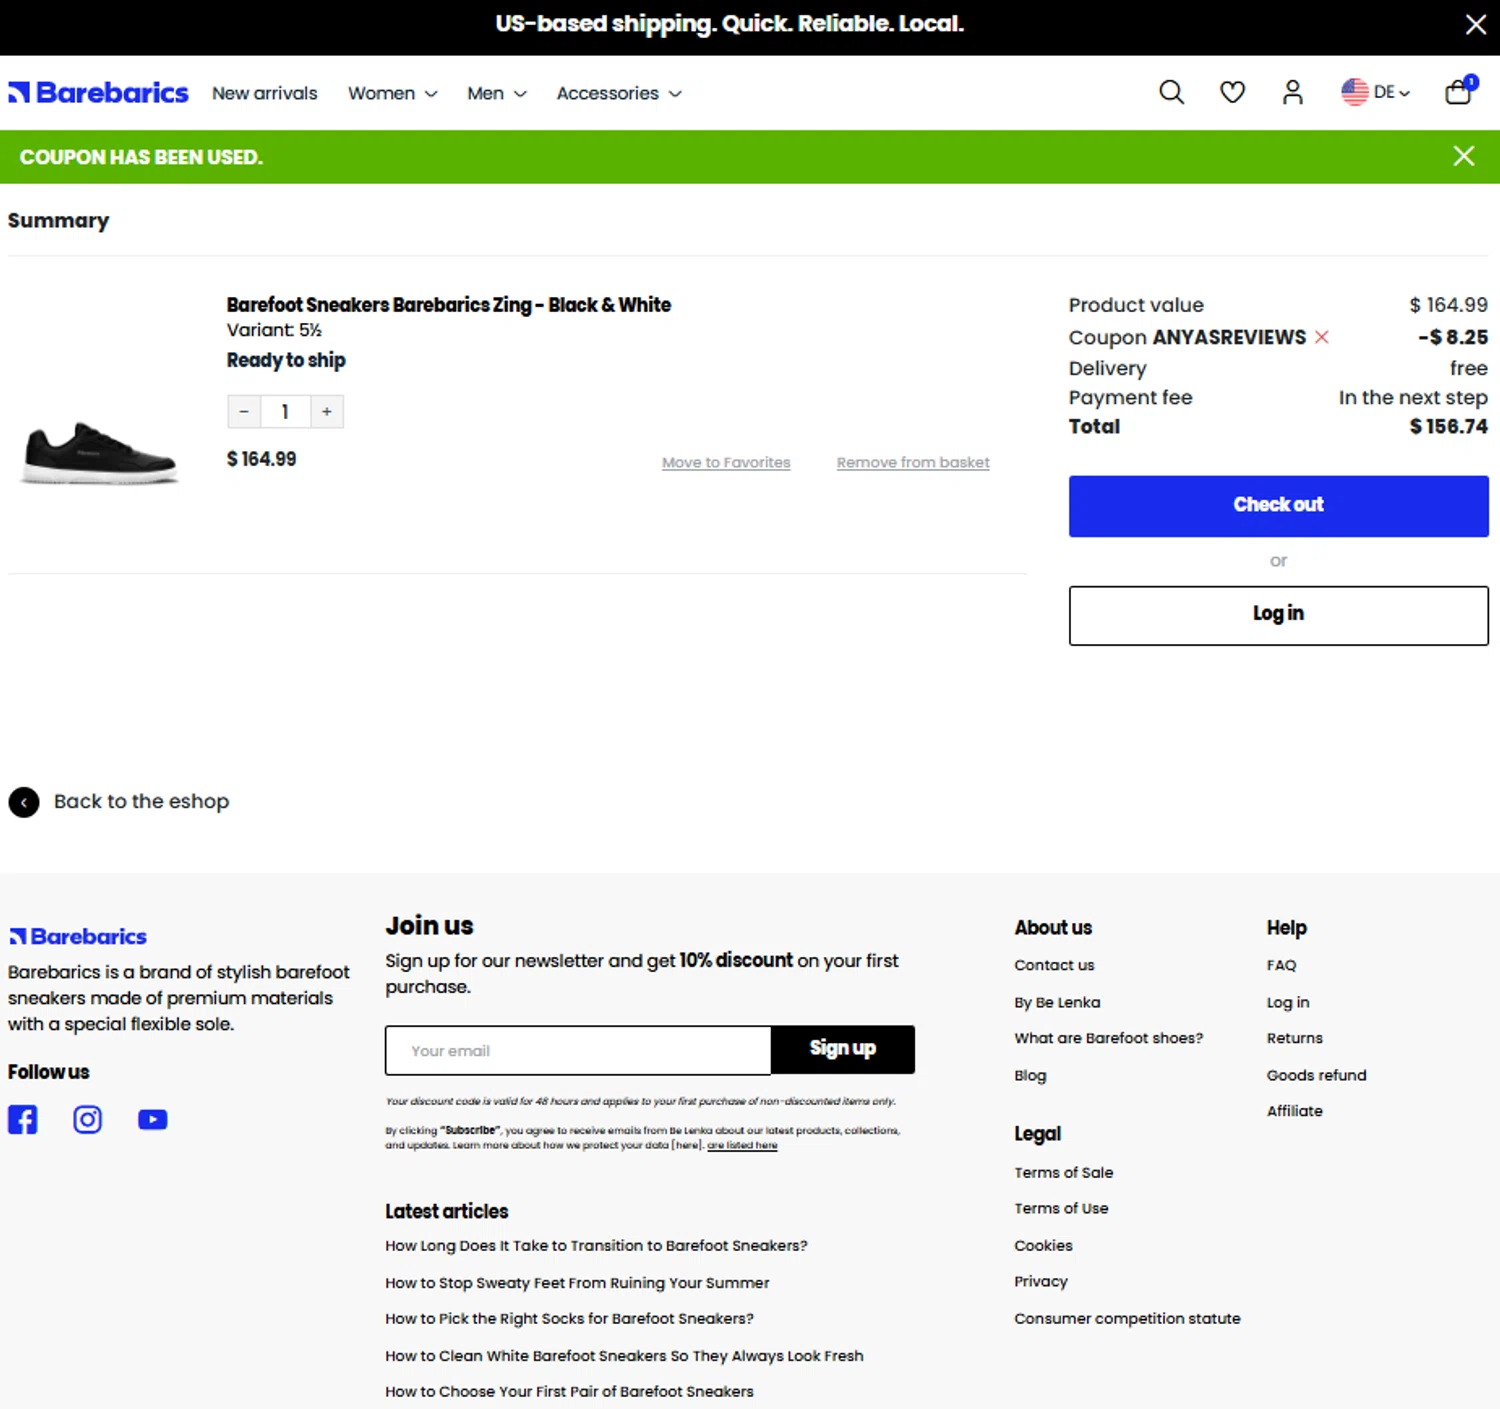This screenshot has width=1500, height=1409.
Task: Open the black sneaker product thumbnail
Action: 100,453
